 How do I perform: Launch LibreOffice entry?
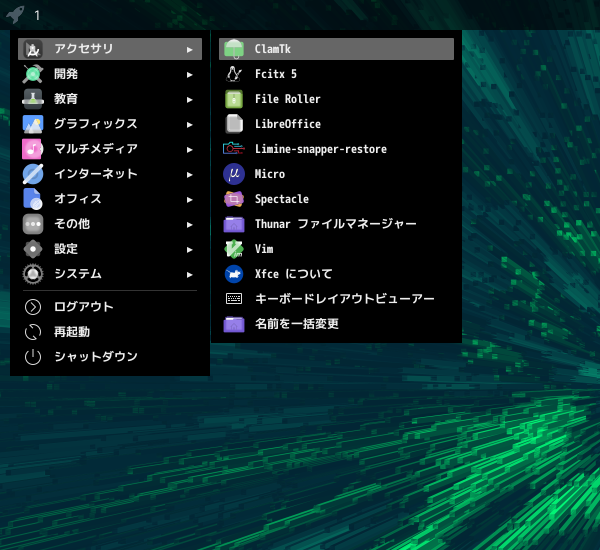click(x=336, y=124)
